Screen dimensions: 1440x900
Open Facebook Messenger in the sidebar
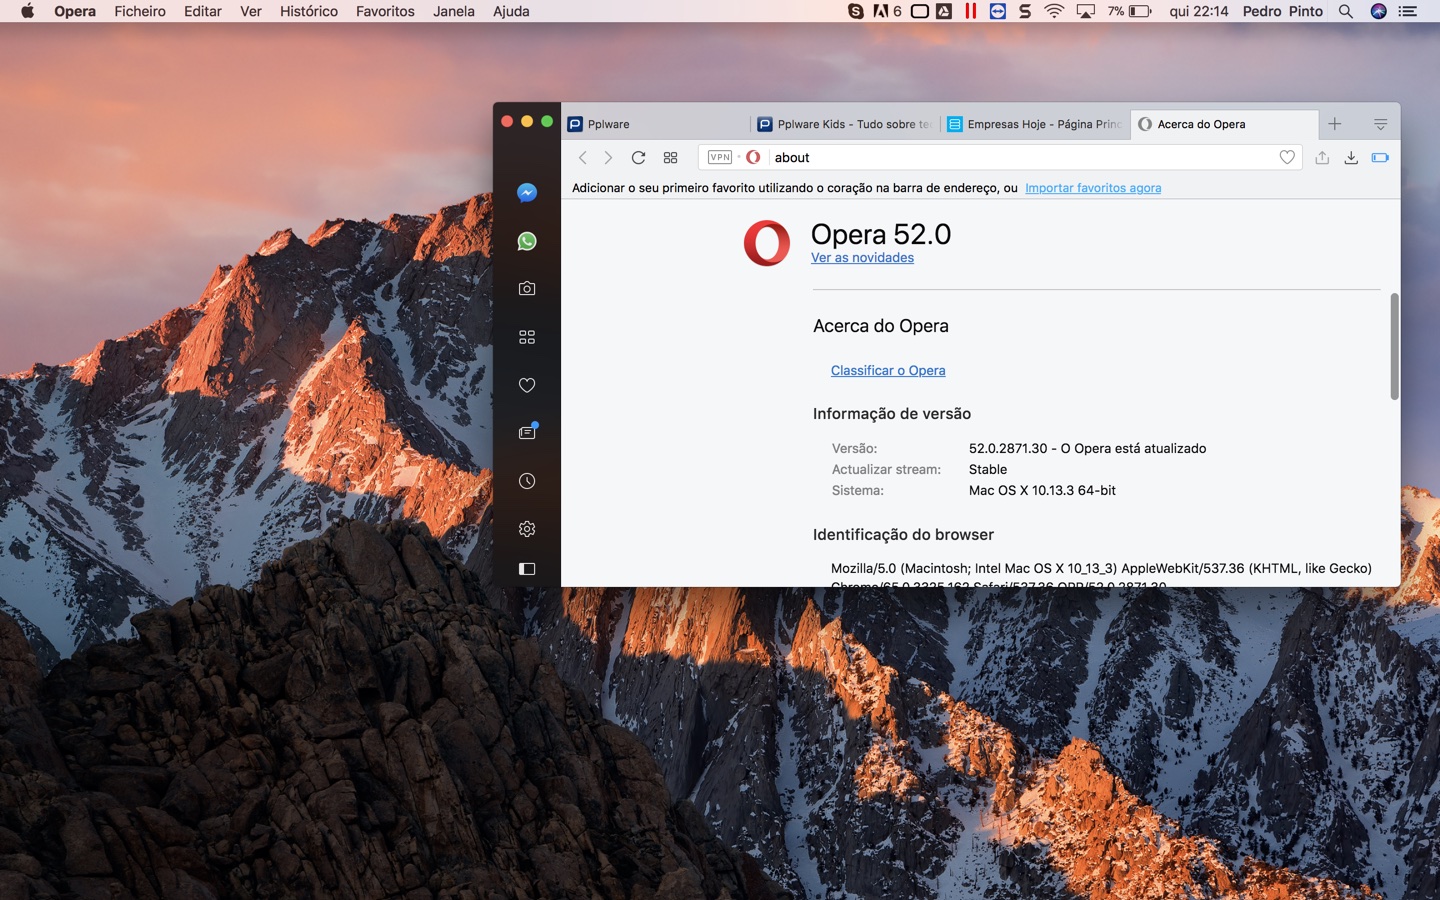(526, 192)
